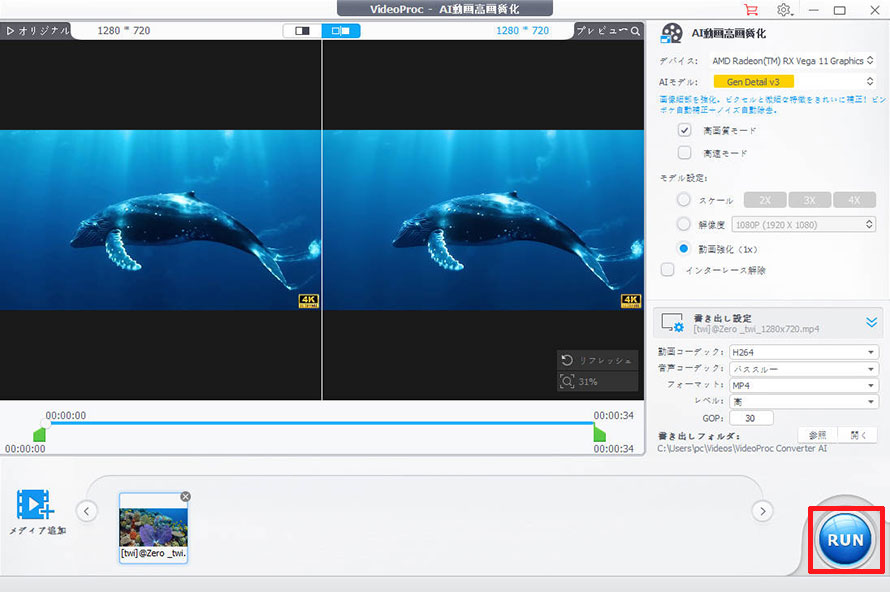The image size is (890, 592).
Task: Go to previous media with left arrow
Action: click(86, 511)
